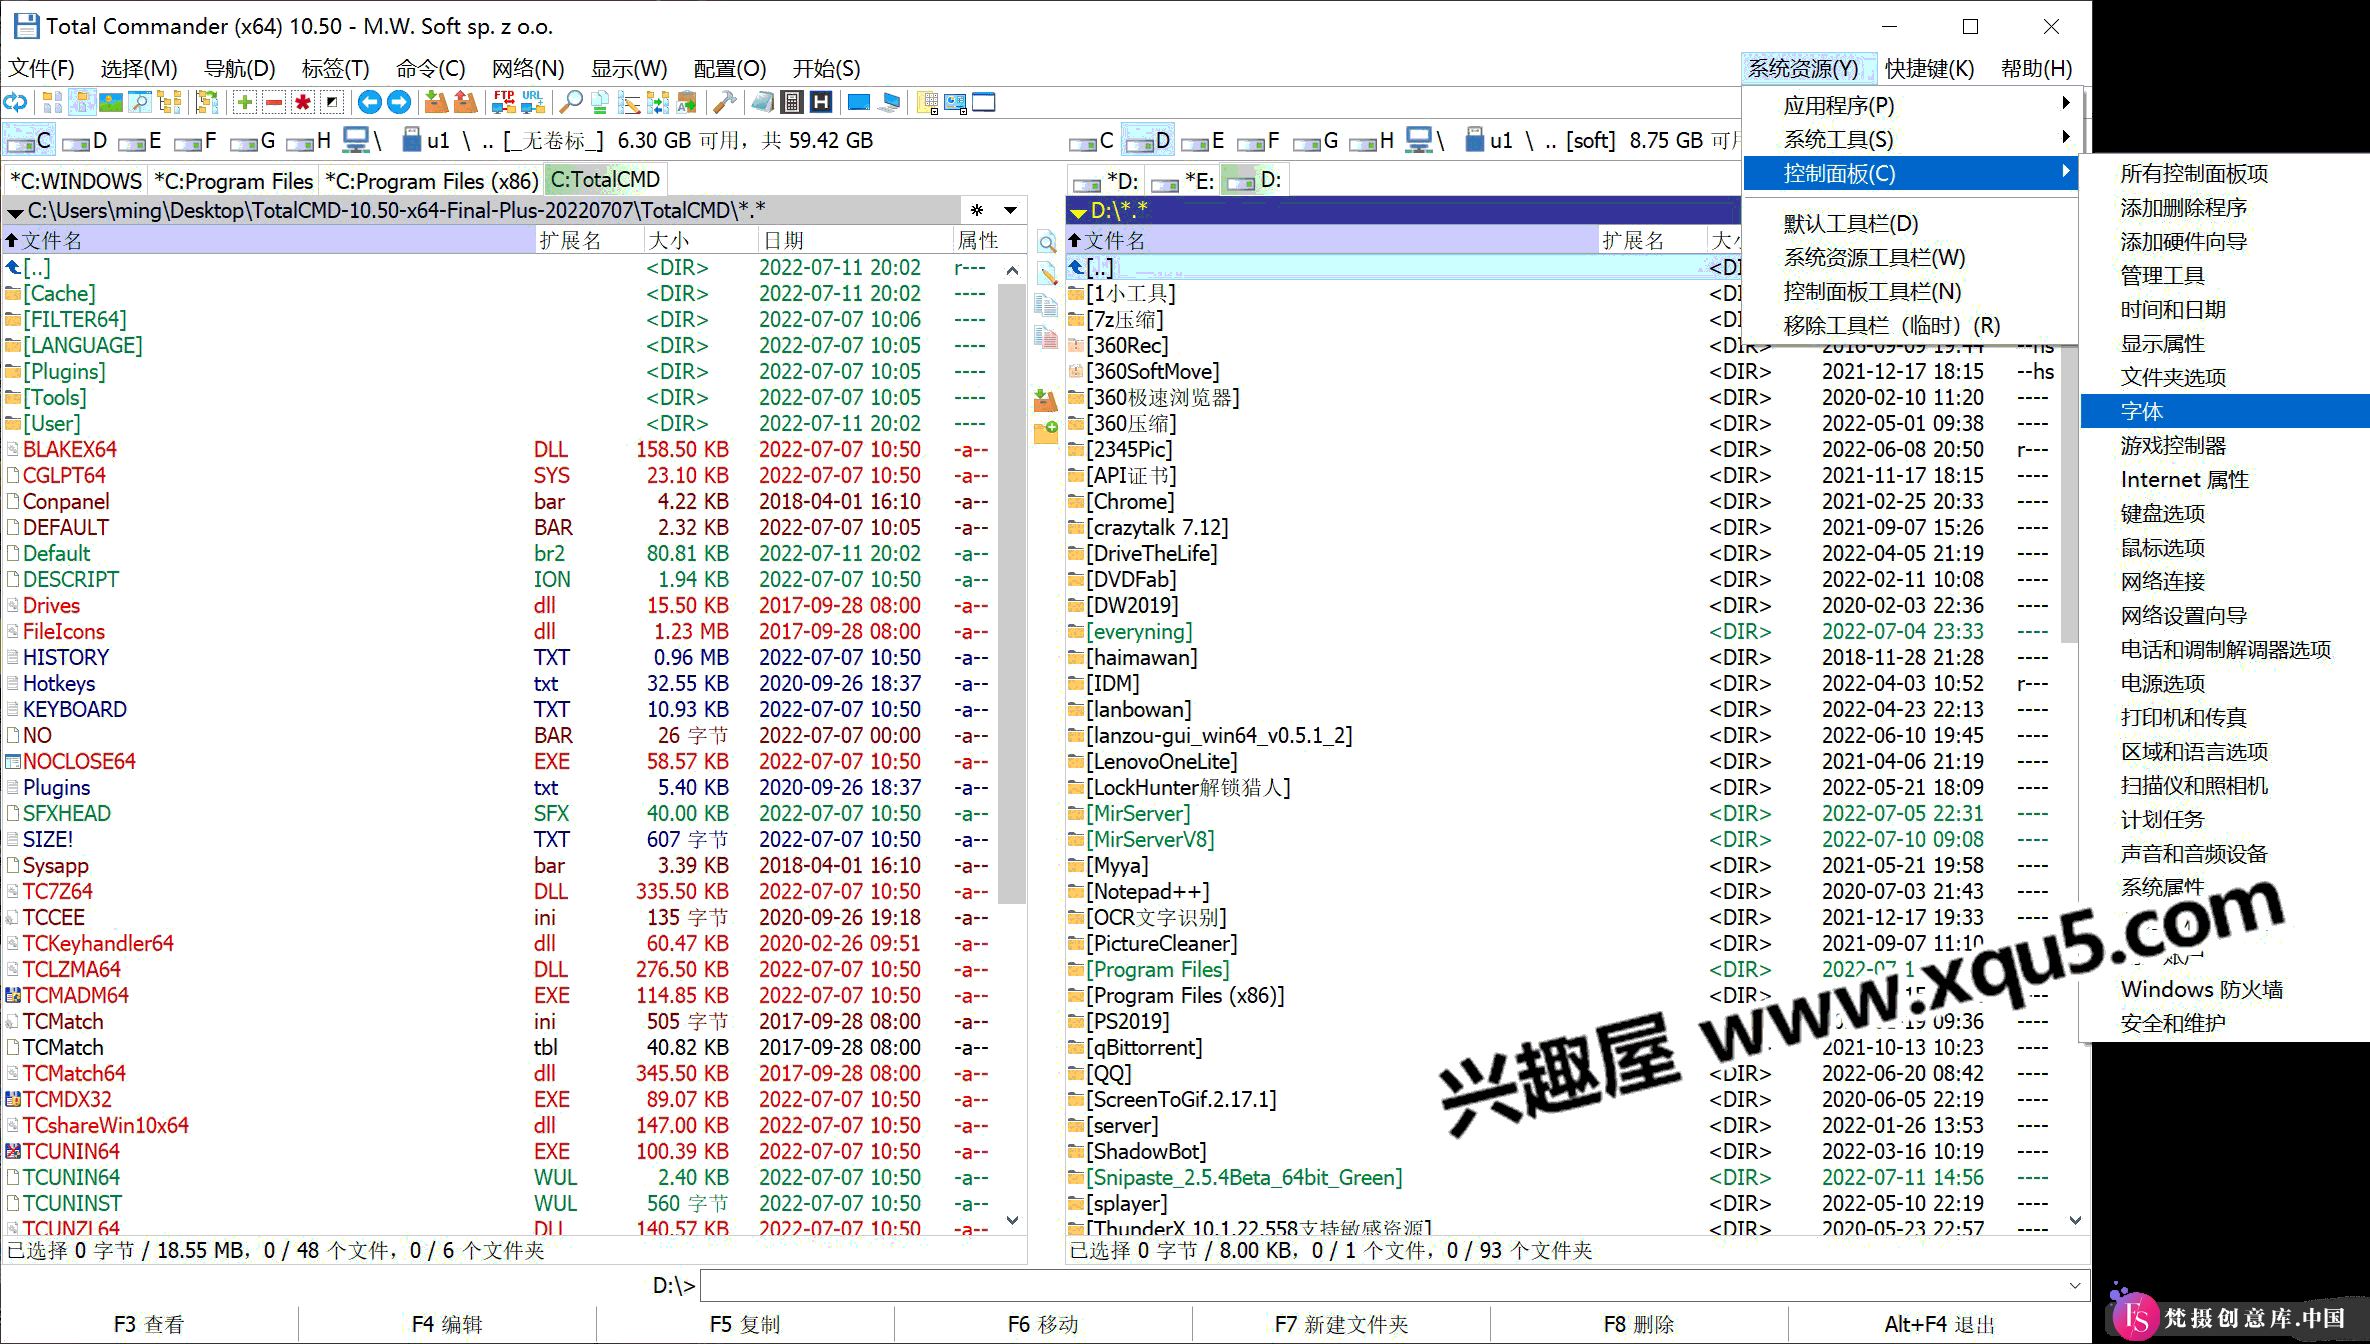Select drive E in left drive bar
2370x1344 pixels.
coord(140,140)
